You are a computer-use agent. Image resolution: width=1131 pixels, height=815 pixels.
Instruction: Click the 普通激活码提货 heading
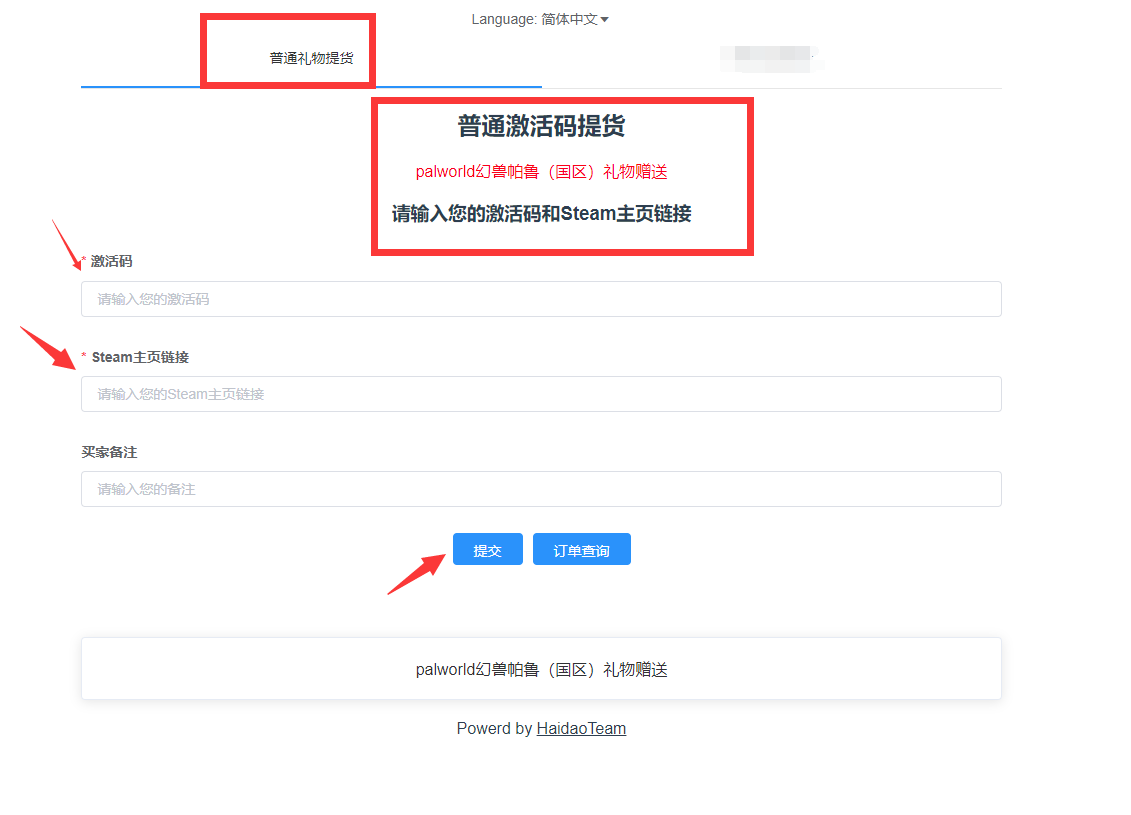541,127
